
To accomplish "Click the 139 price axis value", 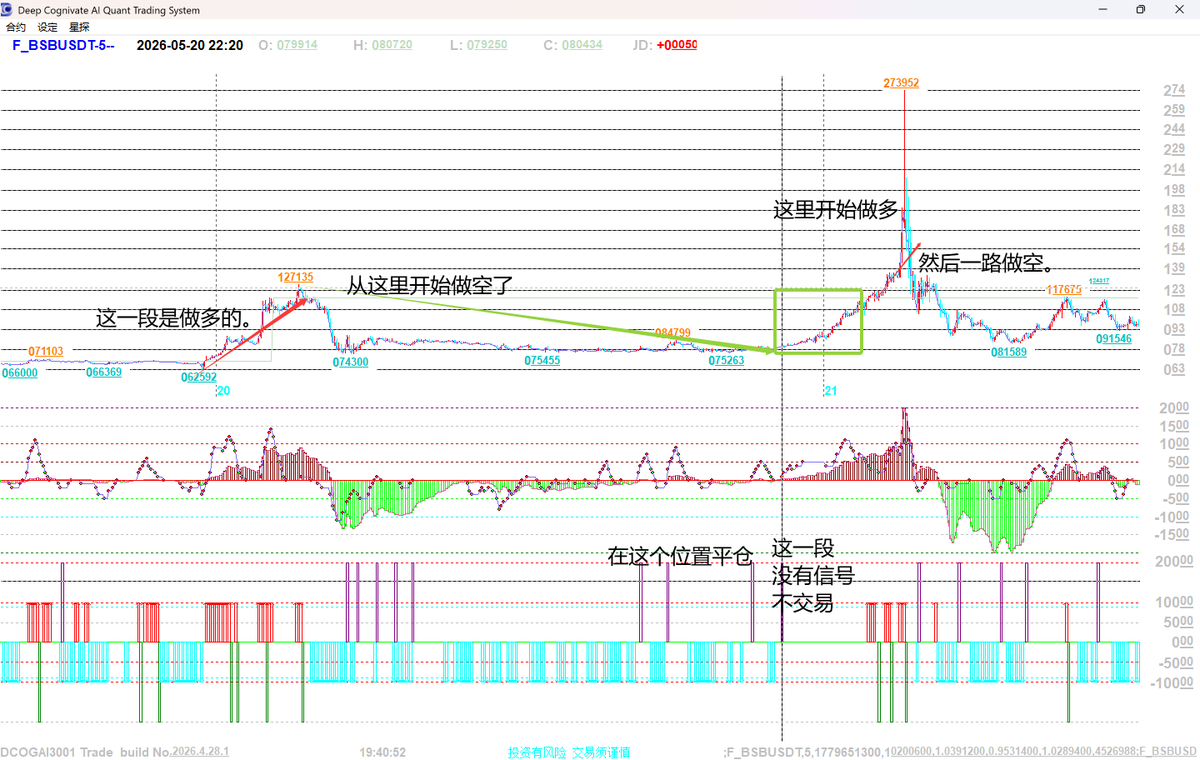I will pos(1175,269).
